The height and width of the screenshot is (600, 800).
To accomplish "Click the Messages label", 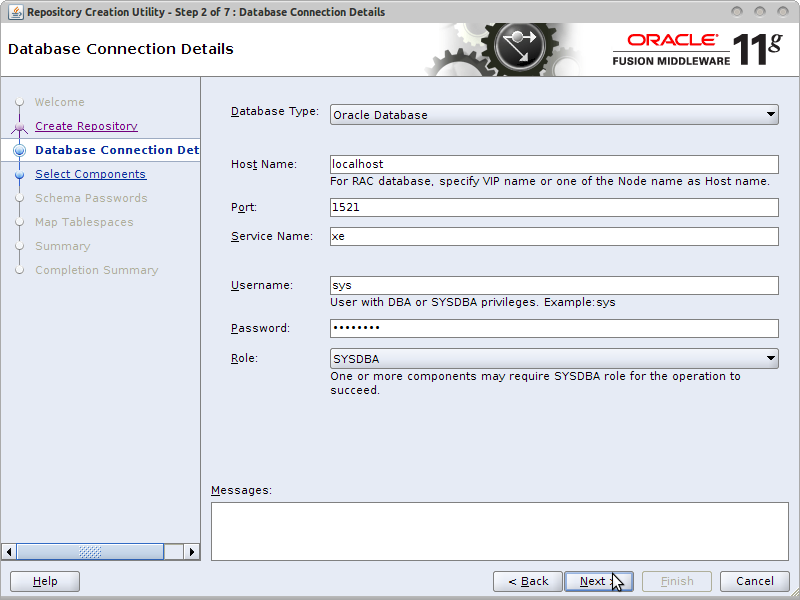I will (x=241, y=490).
